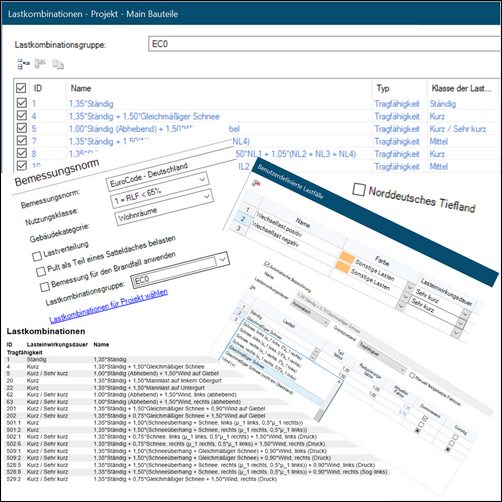Toggle the select-all checkbox in the table header
The width and height of the screenshot is (502, 502).
coord(21,88)
